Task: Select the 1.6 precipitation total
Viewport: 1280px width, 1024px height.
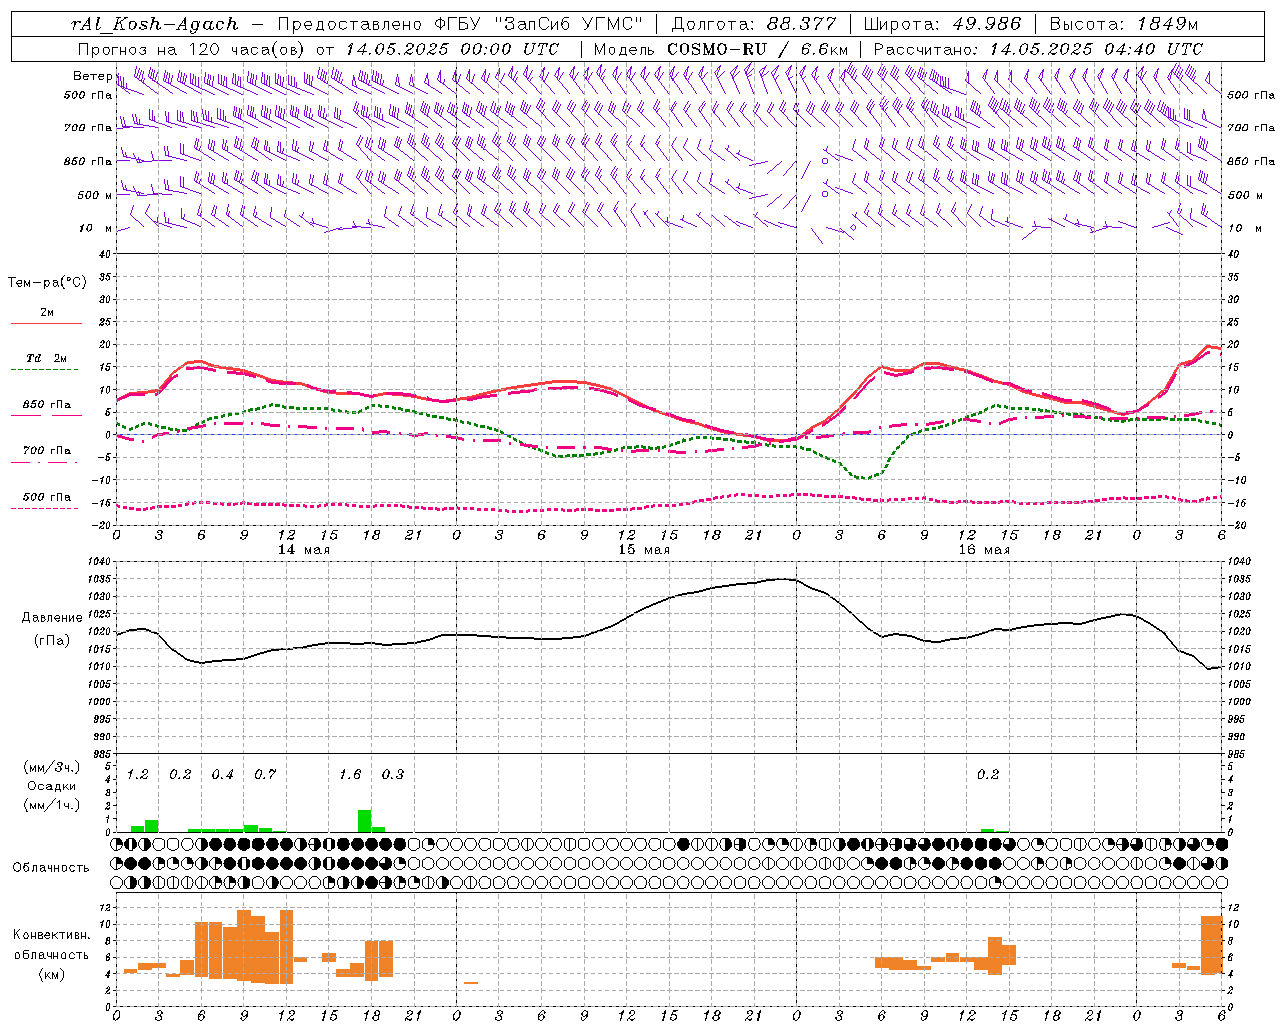Action: coord(350,775)
